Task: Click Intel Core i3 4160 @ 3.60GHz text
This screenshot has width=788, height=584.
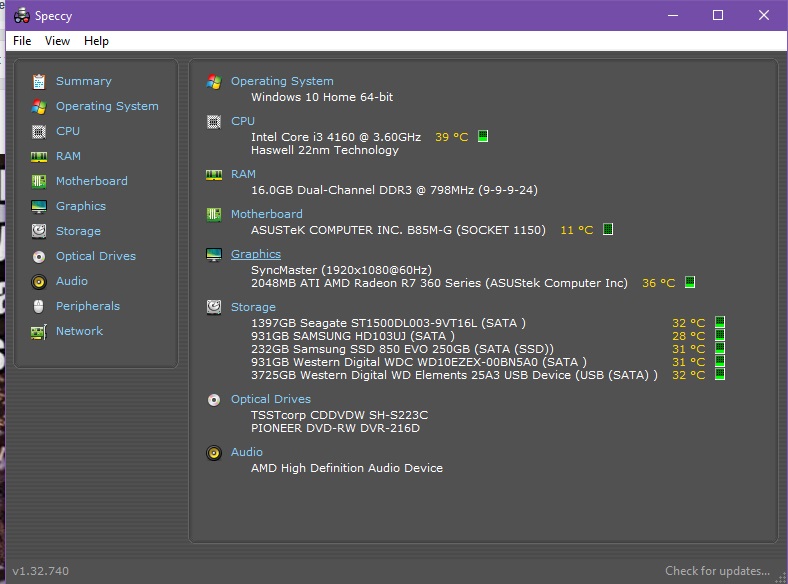Action: point(336,137)
